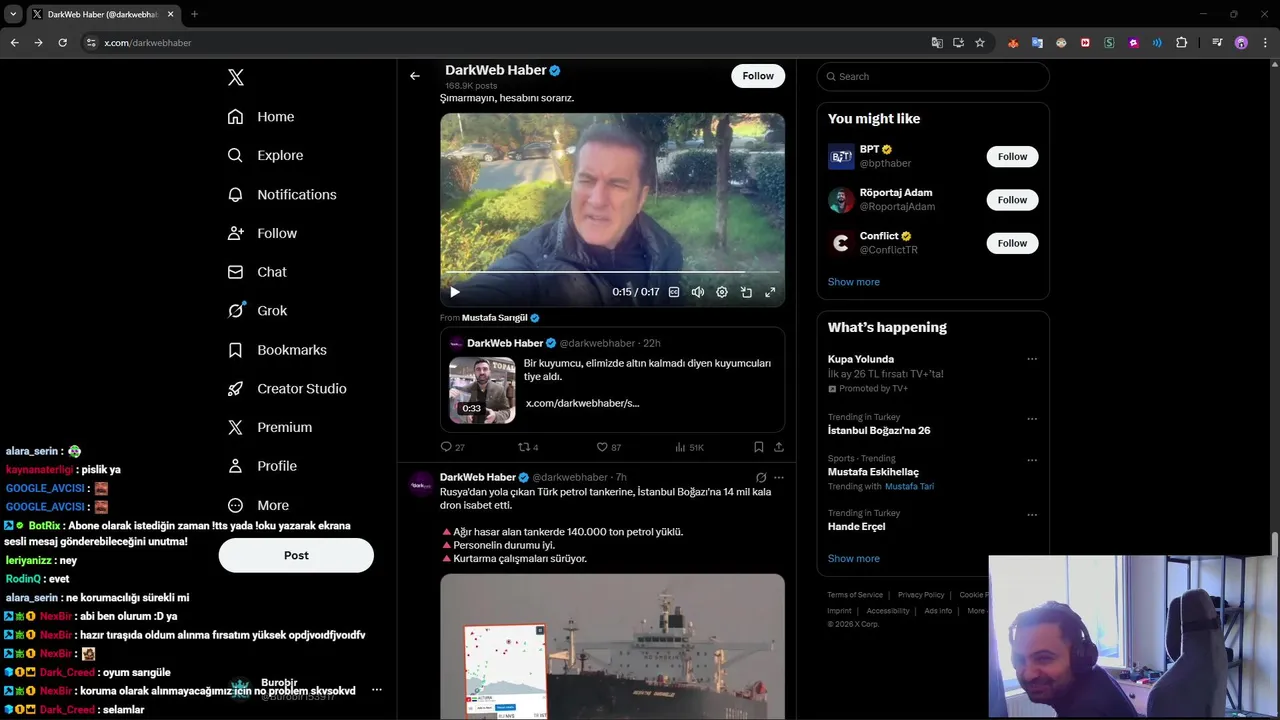Viewport: 1280px width, 720px height.
Task: Open options for Mustafa Eskihellaç trend
Action: pos(1032,460)
